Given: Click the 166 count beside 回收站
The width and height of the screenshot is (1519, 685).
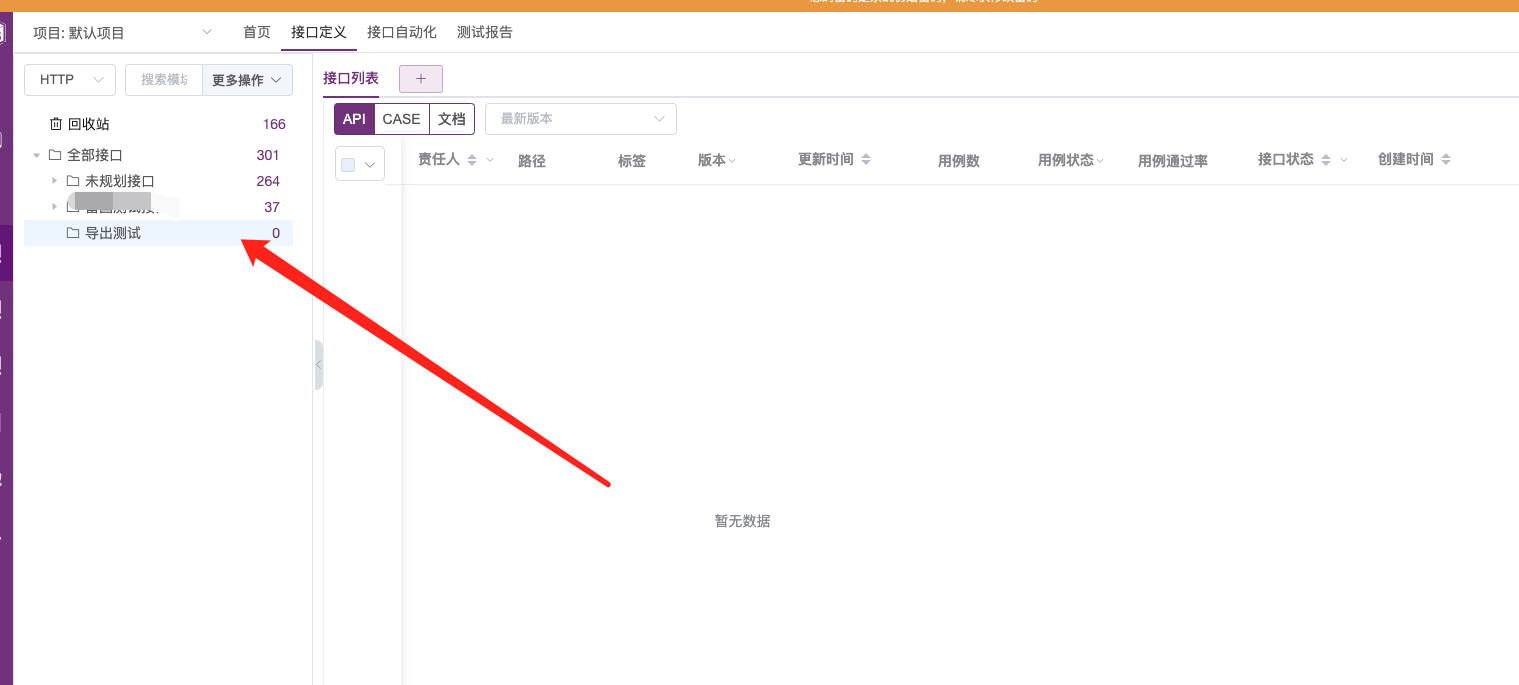Looking at the screenshot, I should point(274,124).
